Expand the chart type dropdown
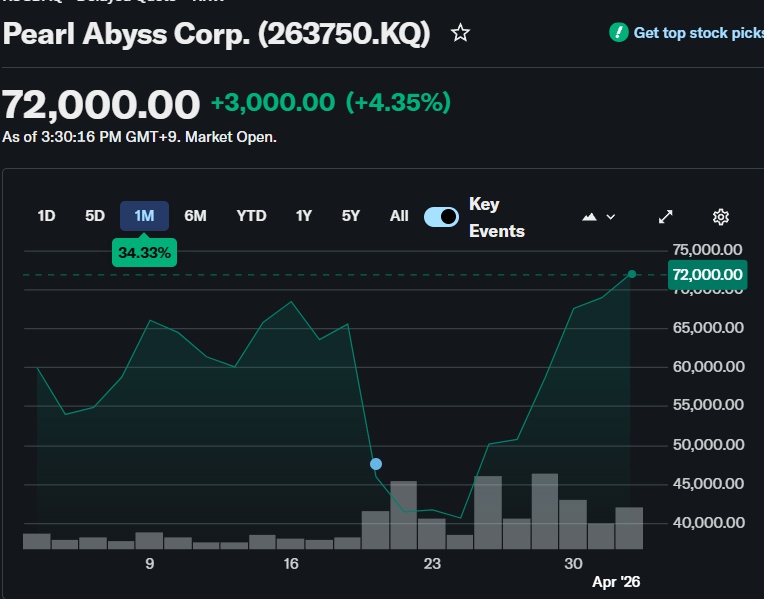This screenshot has height=599, width=764. tap(599, 217)
